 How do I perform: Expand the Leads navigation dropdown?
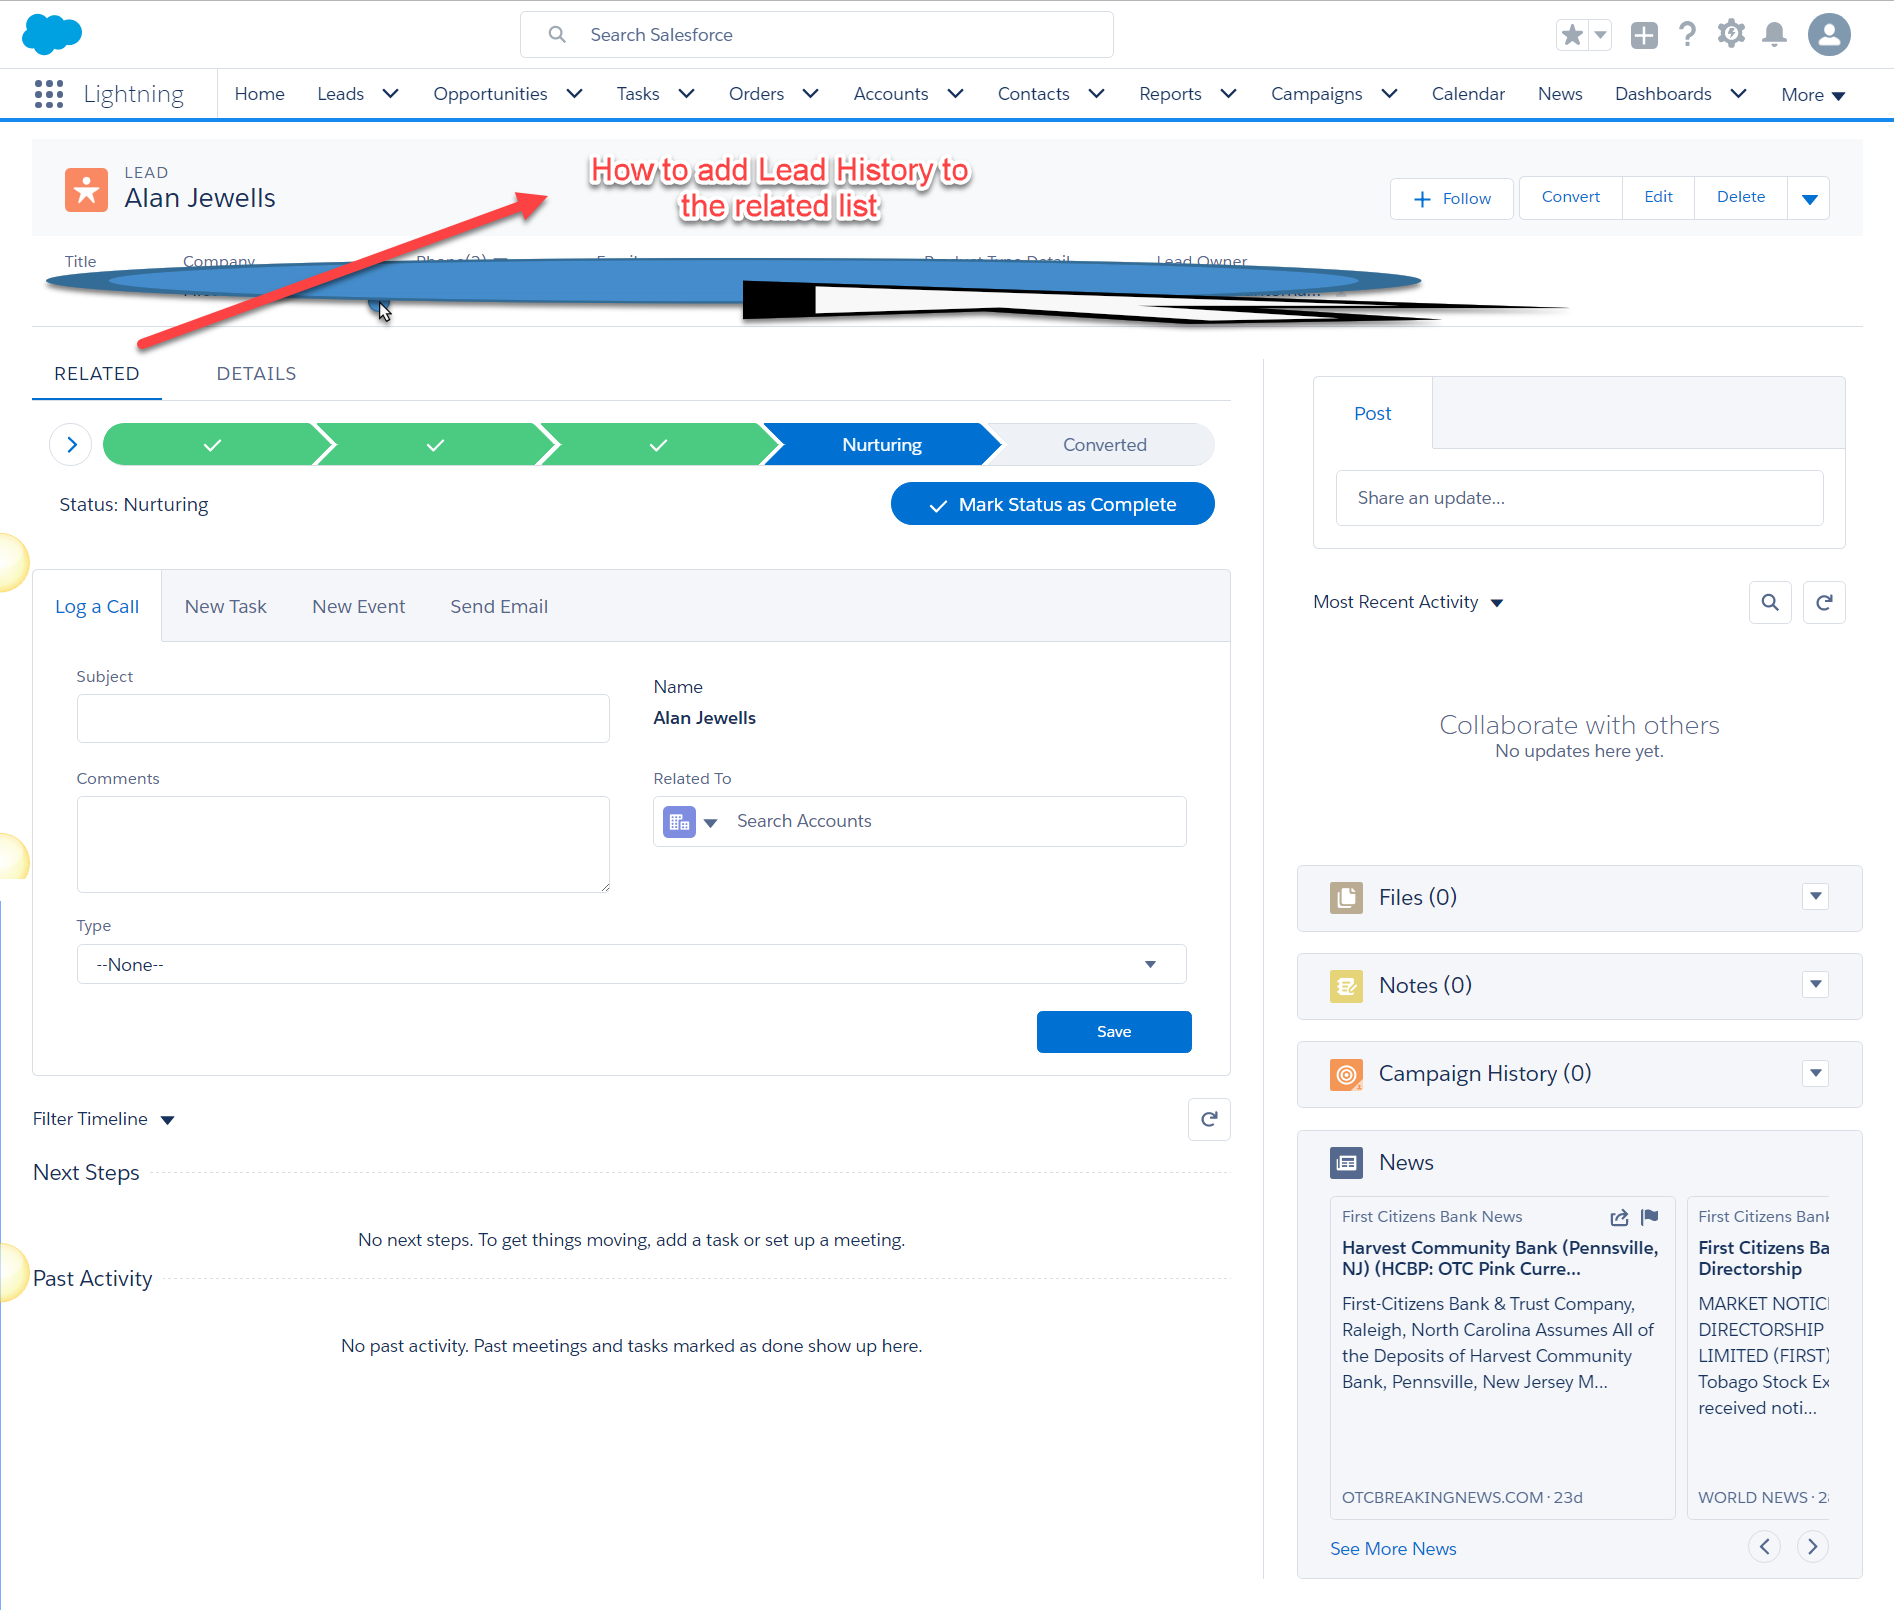tap(390, 94)
